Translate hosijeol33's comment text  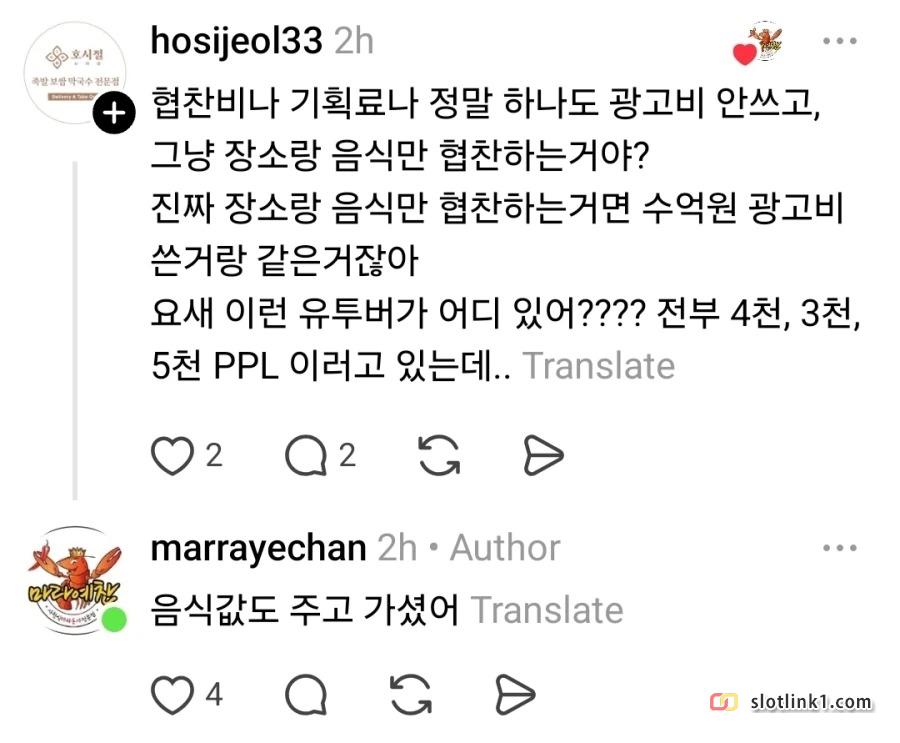599,366
